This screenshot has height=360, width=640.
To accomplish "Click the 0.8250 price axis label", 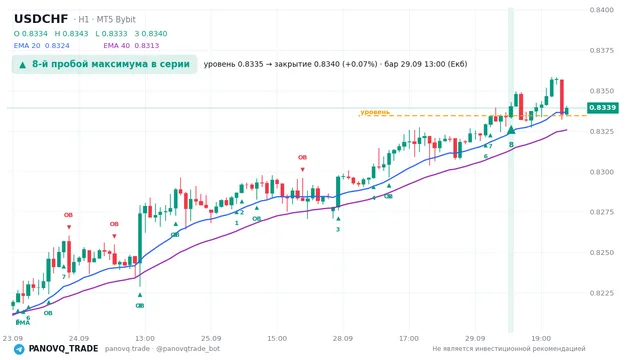I will coord(601,253).
